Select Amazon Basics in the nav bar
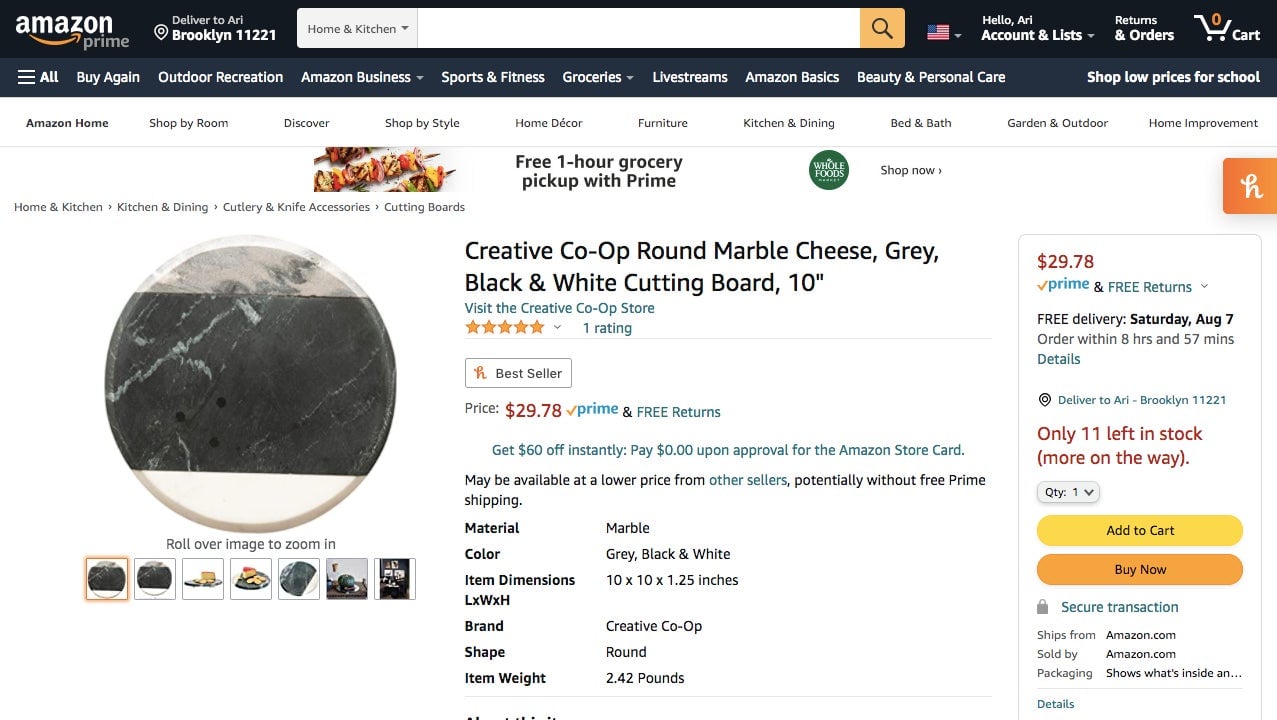 pos(792,77)
